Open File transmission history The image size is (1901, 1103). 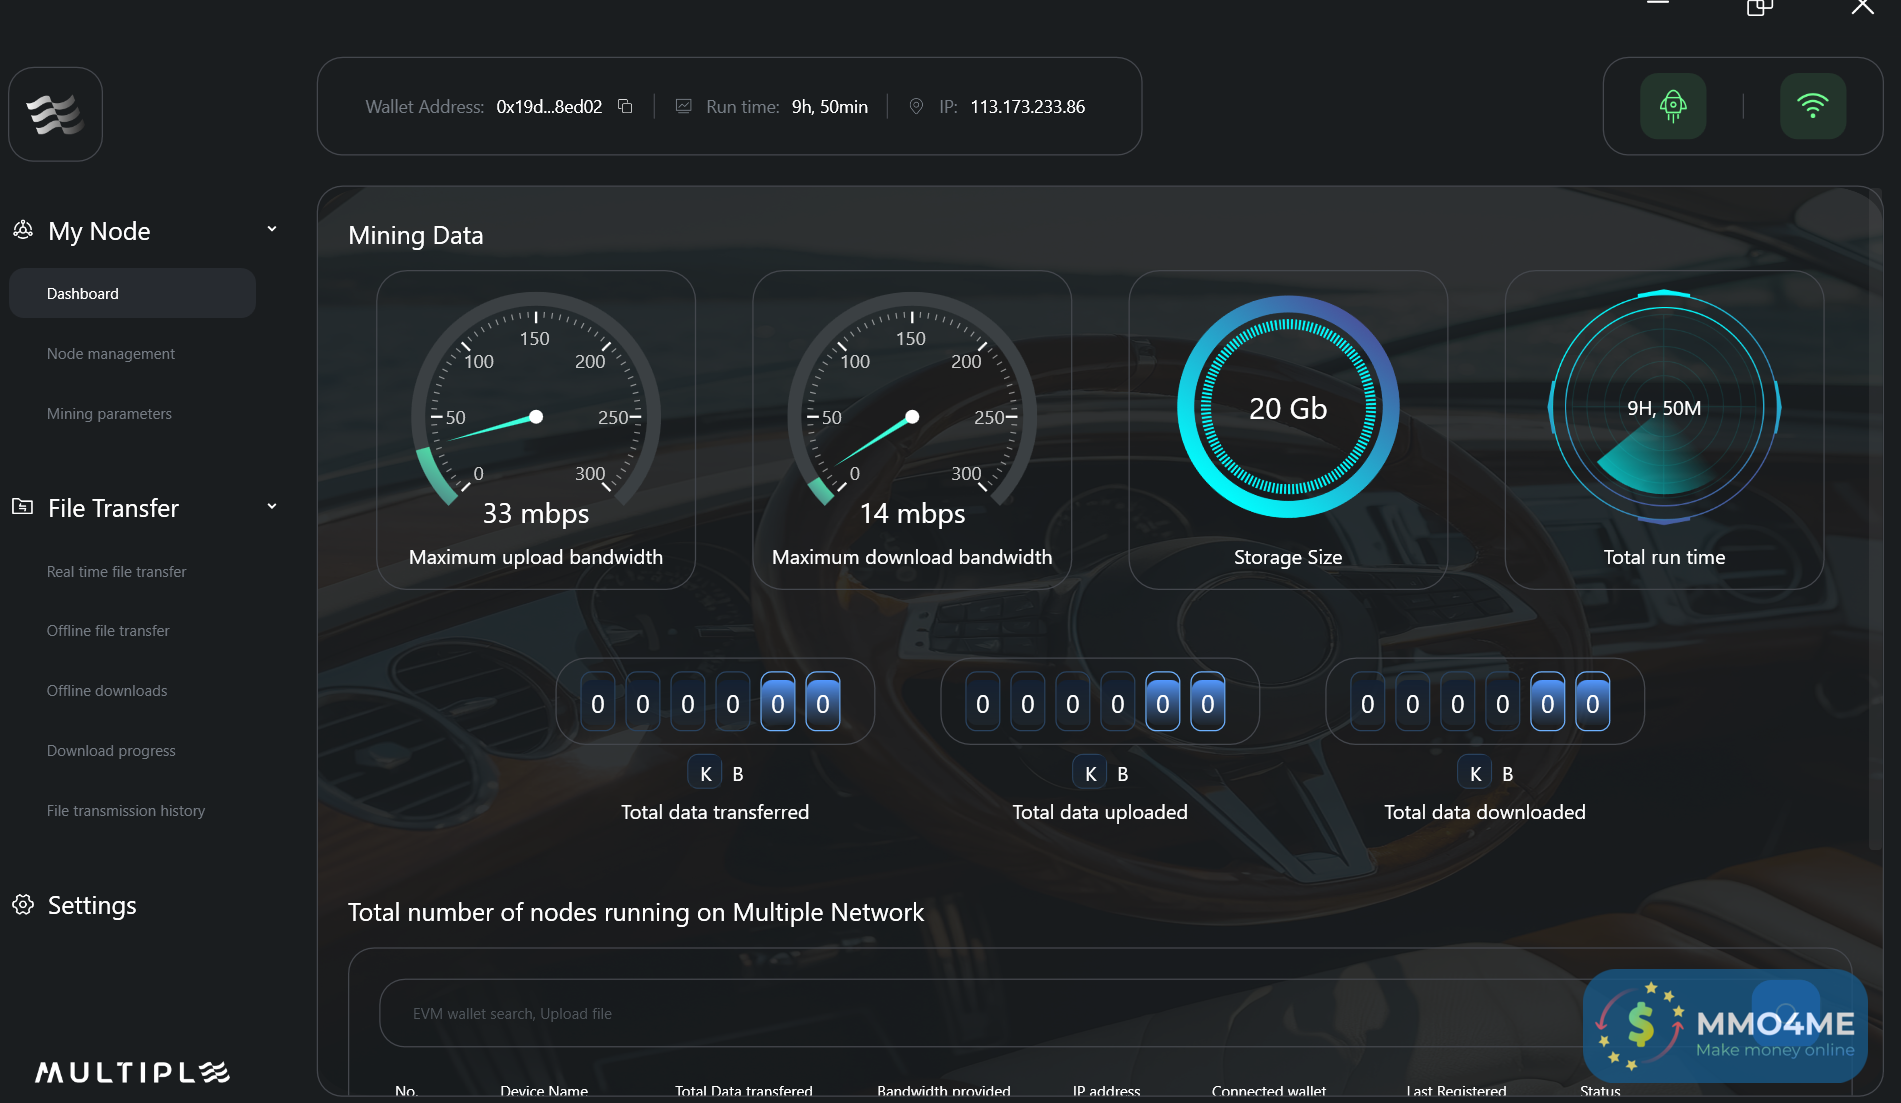[x=126, y=810]
